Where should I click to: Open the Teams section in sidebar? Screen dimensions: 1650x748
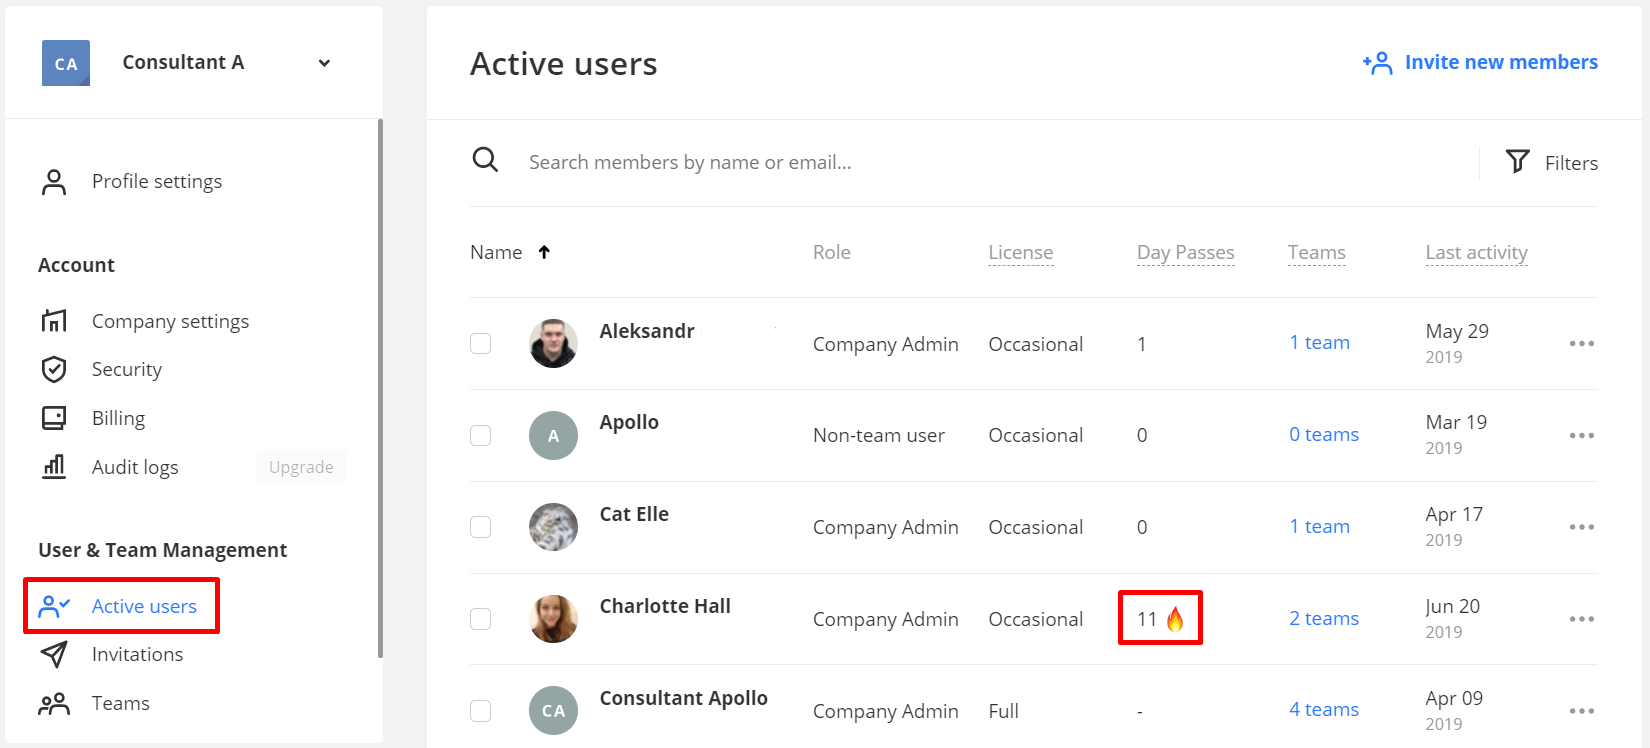(120, 703)
